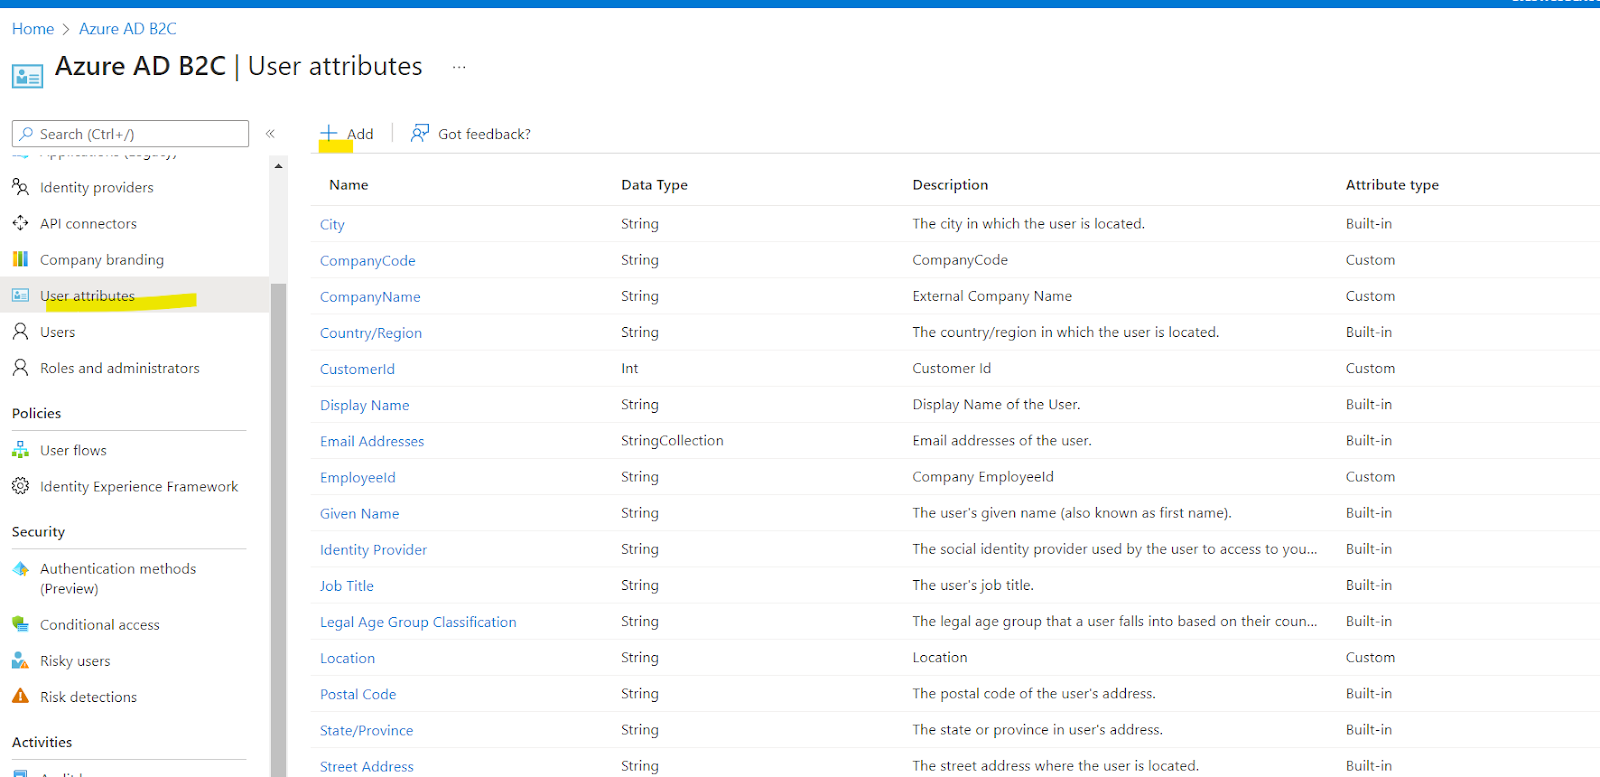Click 'External Company Name' description cell
Screen dimensions: 1600x777
click(992, 296)
